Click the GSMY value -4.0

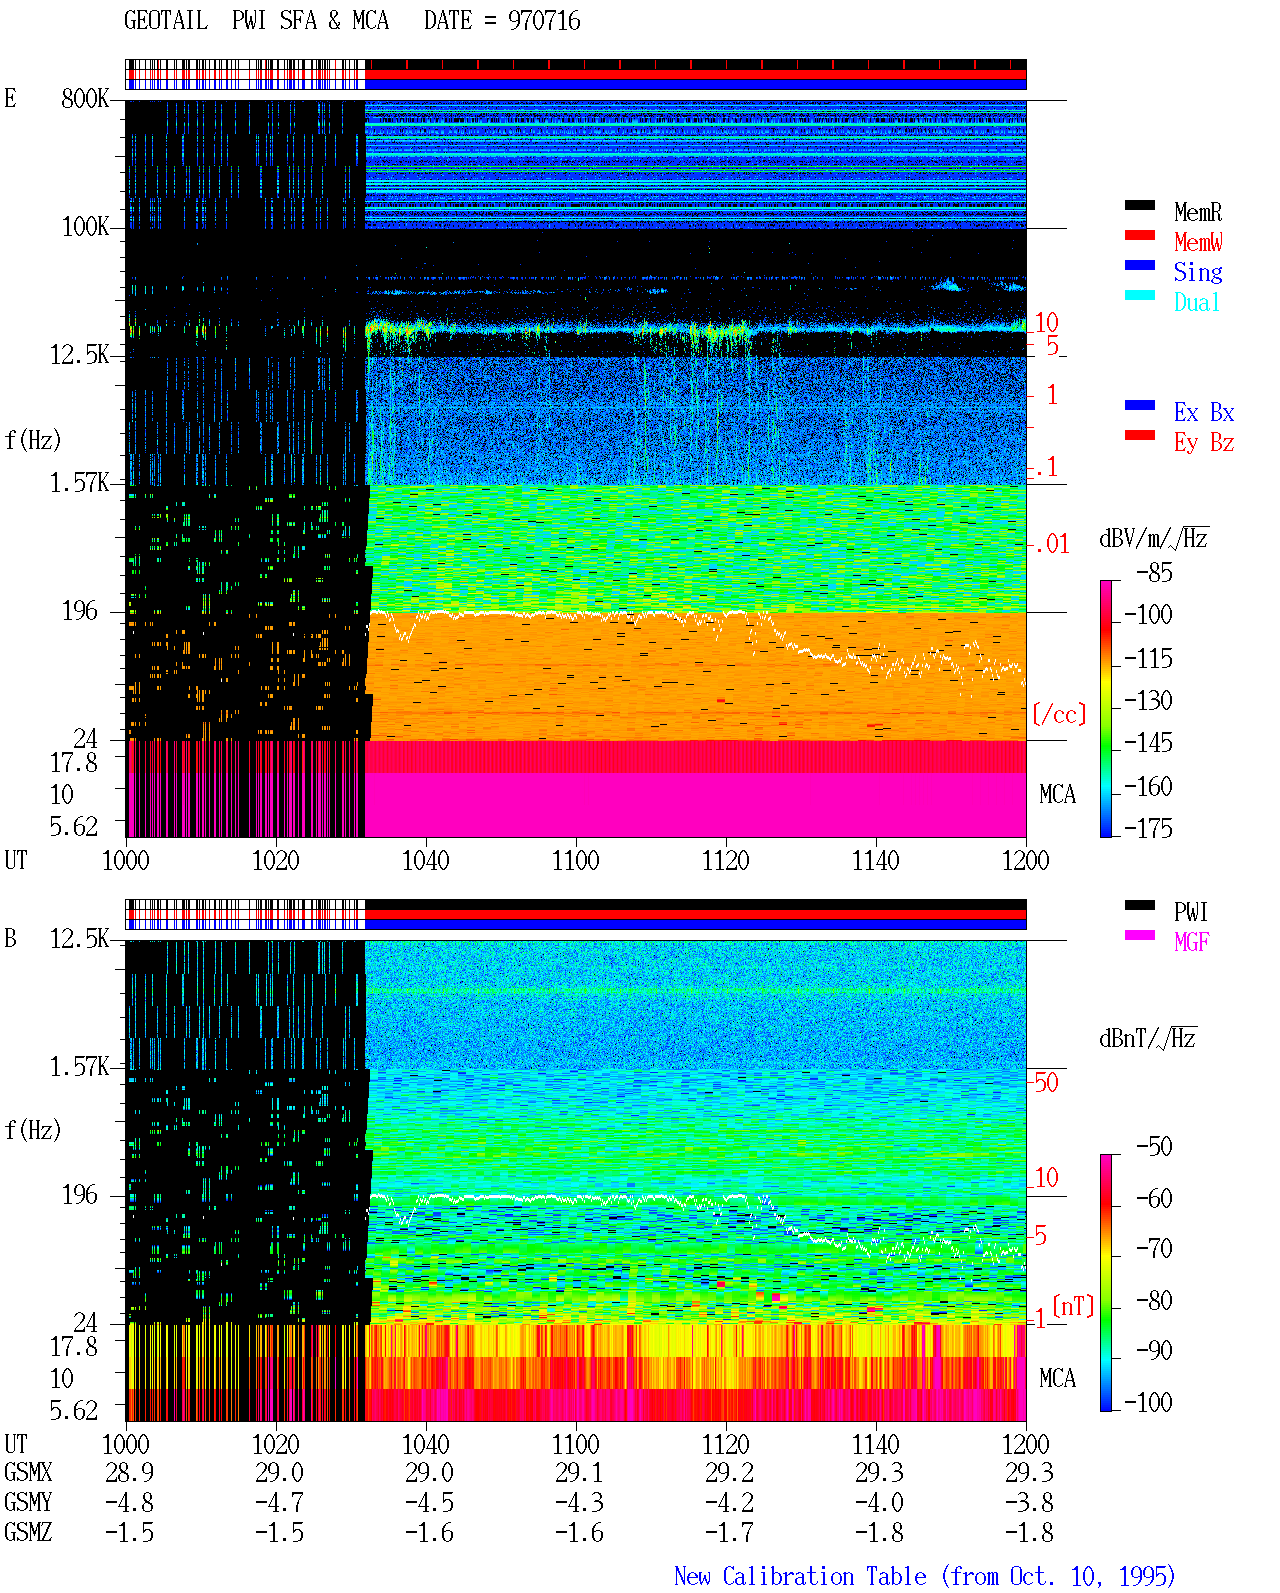click(879, 1502)
